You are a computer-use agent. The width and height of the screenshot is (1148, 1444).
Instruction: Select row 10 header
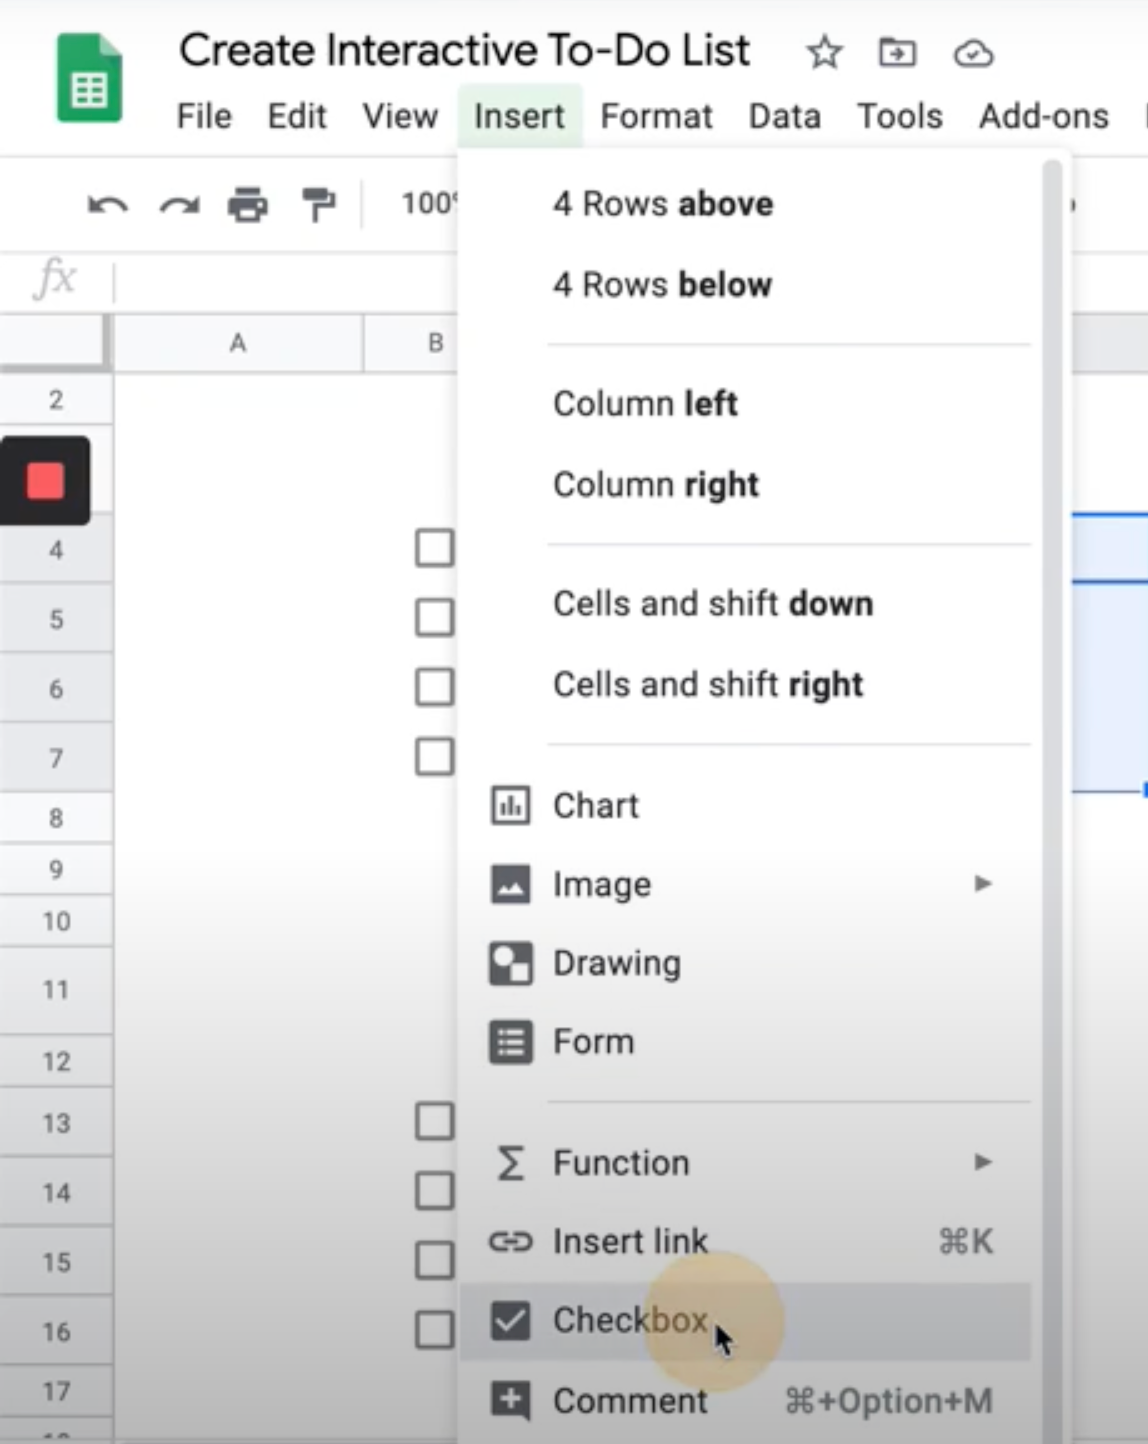point(56,921)
